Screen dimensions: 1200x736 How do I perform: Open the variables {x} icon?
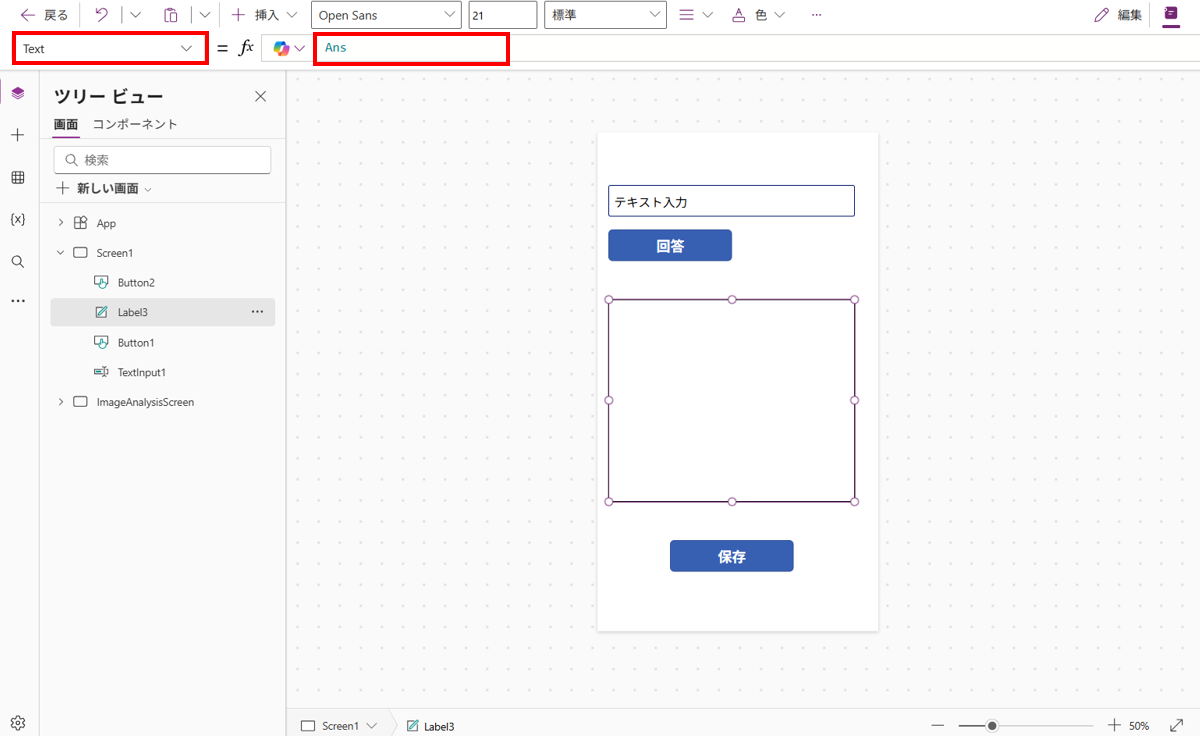(18, 219)
